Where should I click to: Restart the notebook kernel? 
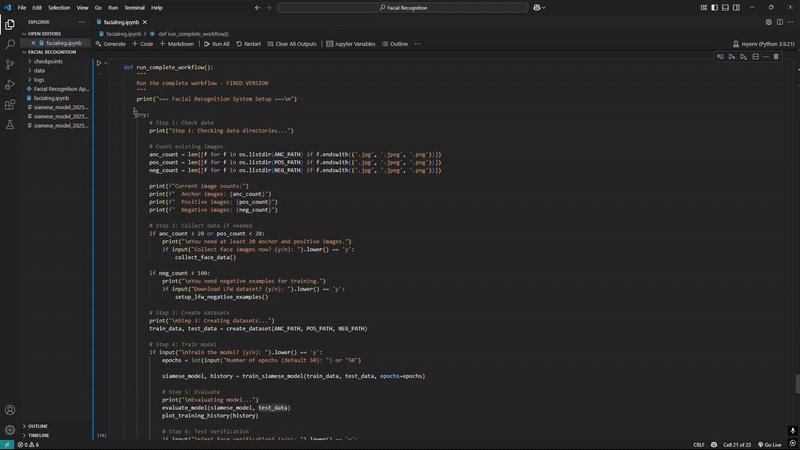point(248,44)
